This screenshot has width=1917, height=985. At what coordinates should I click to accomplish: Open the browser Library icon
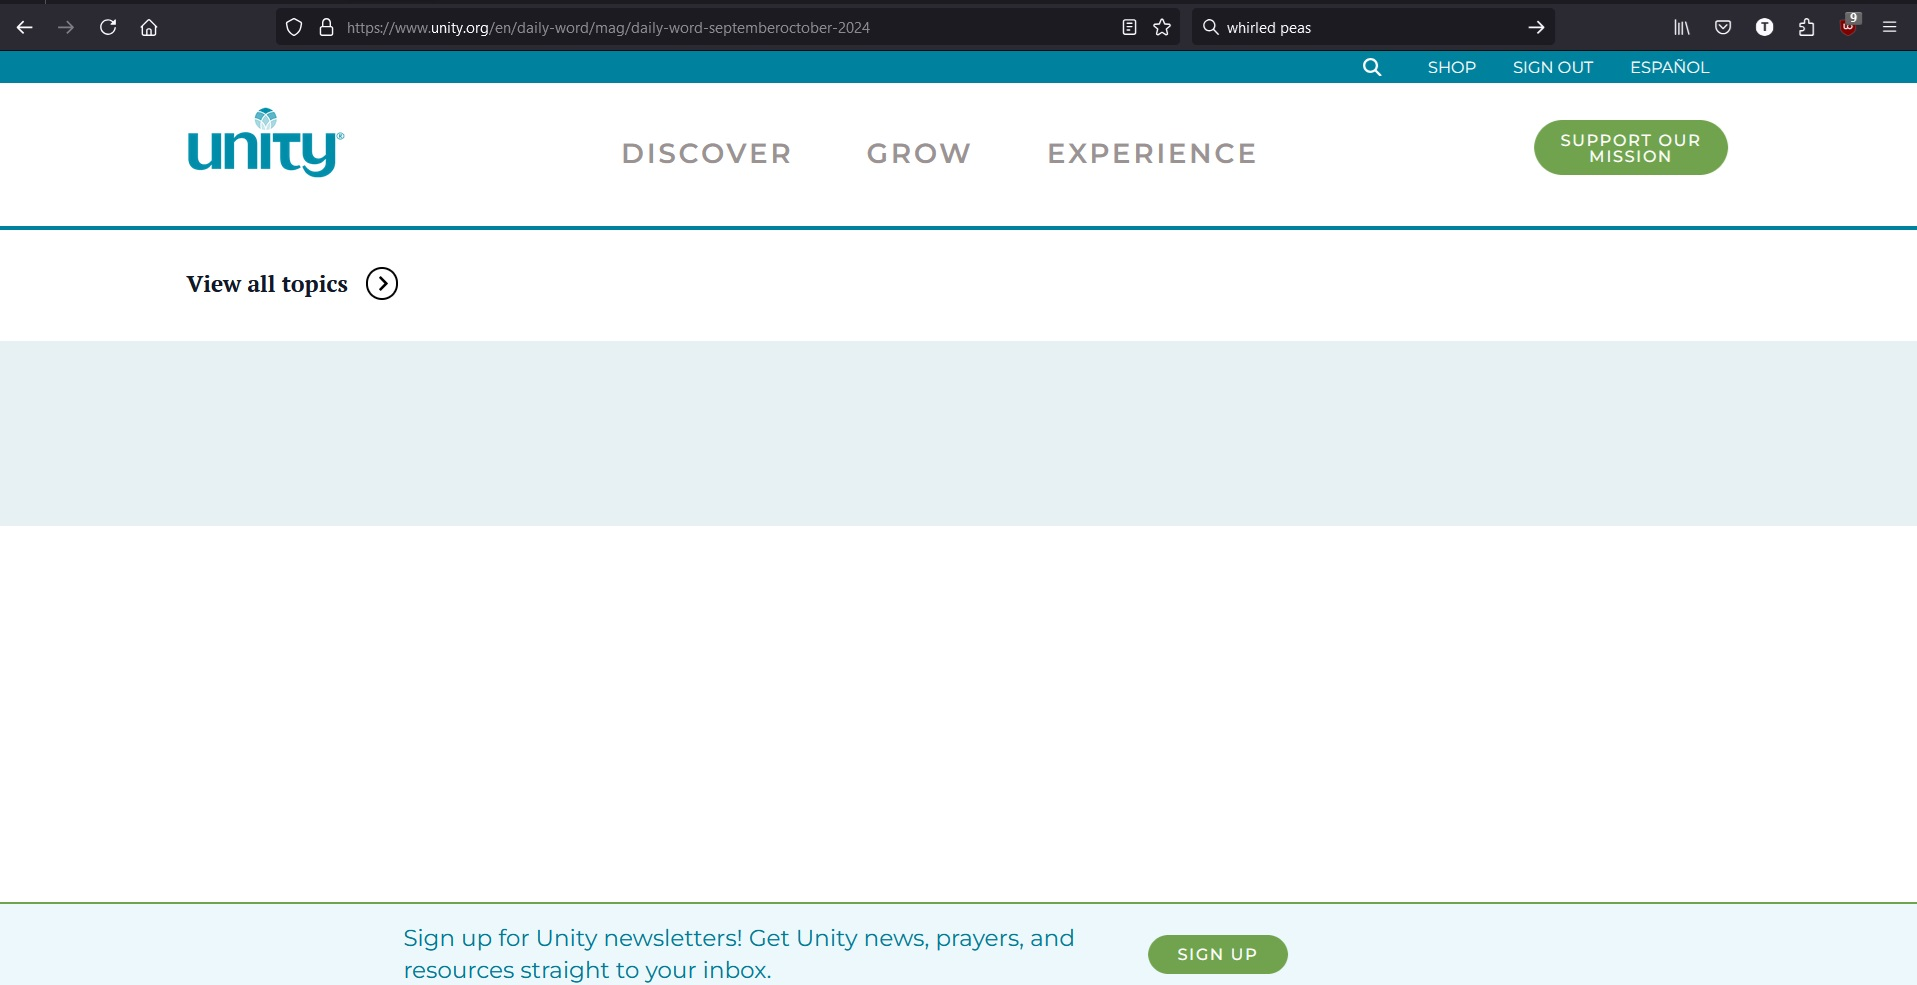1682,28
